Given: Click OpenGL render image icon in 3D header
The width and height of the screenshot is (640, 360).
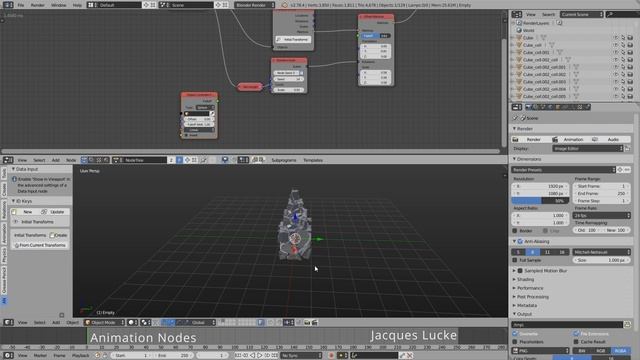Looking at the screenshot, I should (x=307, y=322).
